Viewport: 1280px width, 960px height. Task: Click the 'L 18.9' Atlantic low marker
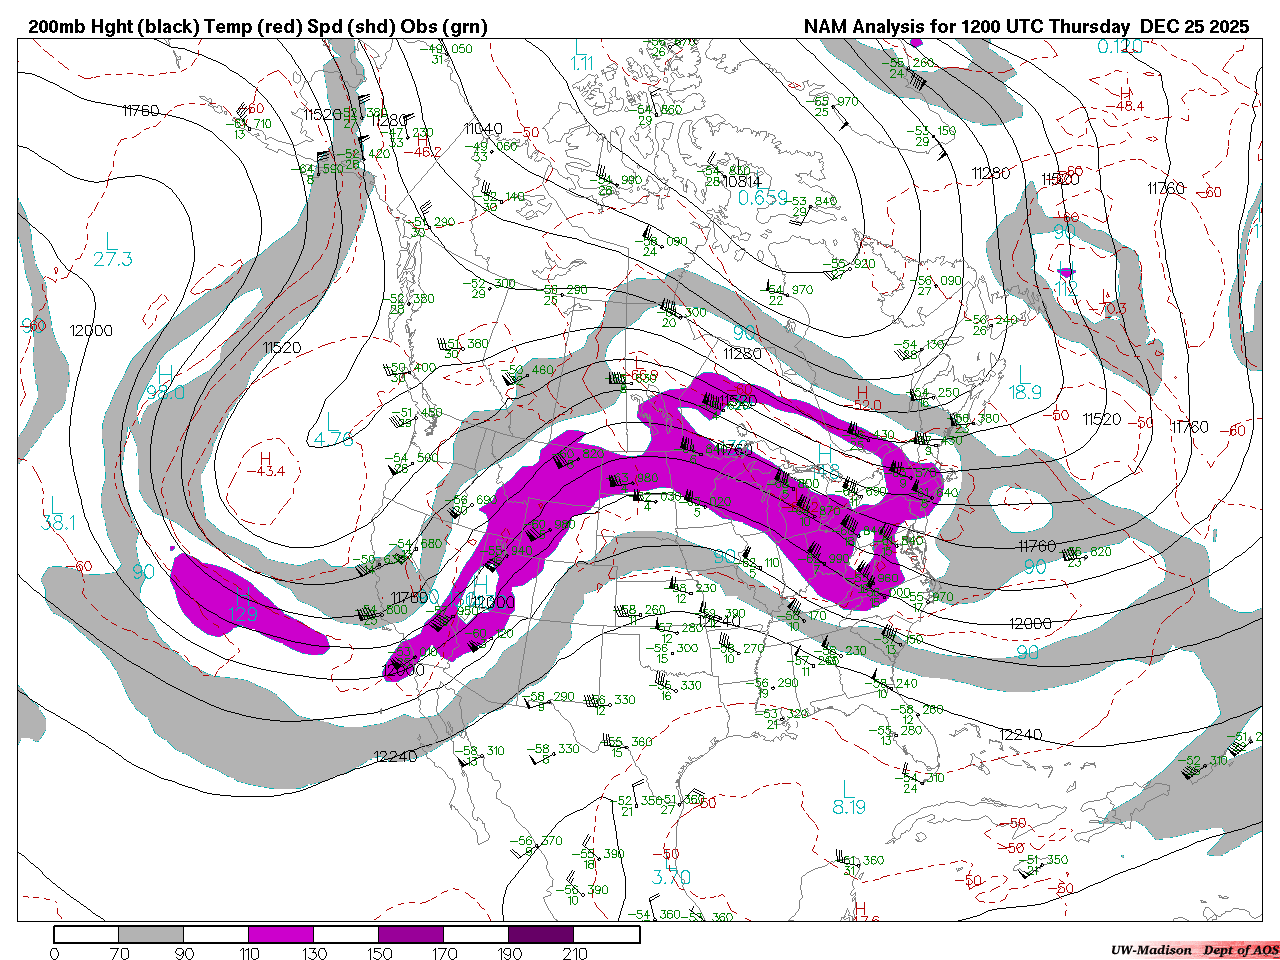tap(1025, 383)
